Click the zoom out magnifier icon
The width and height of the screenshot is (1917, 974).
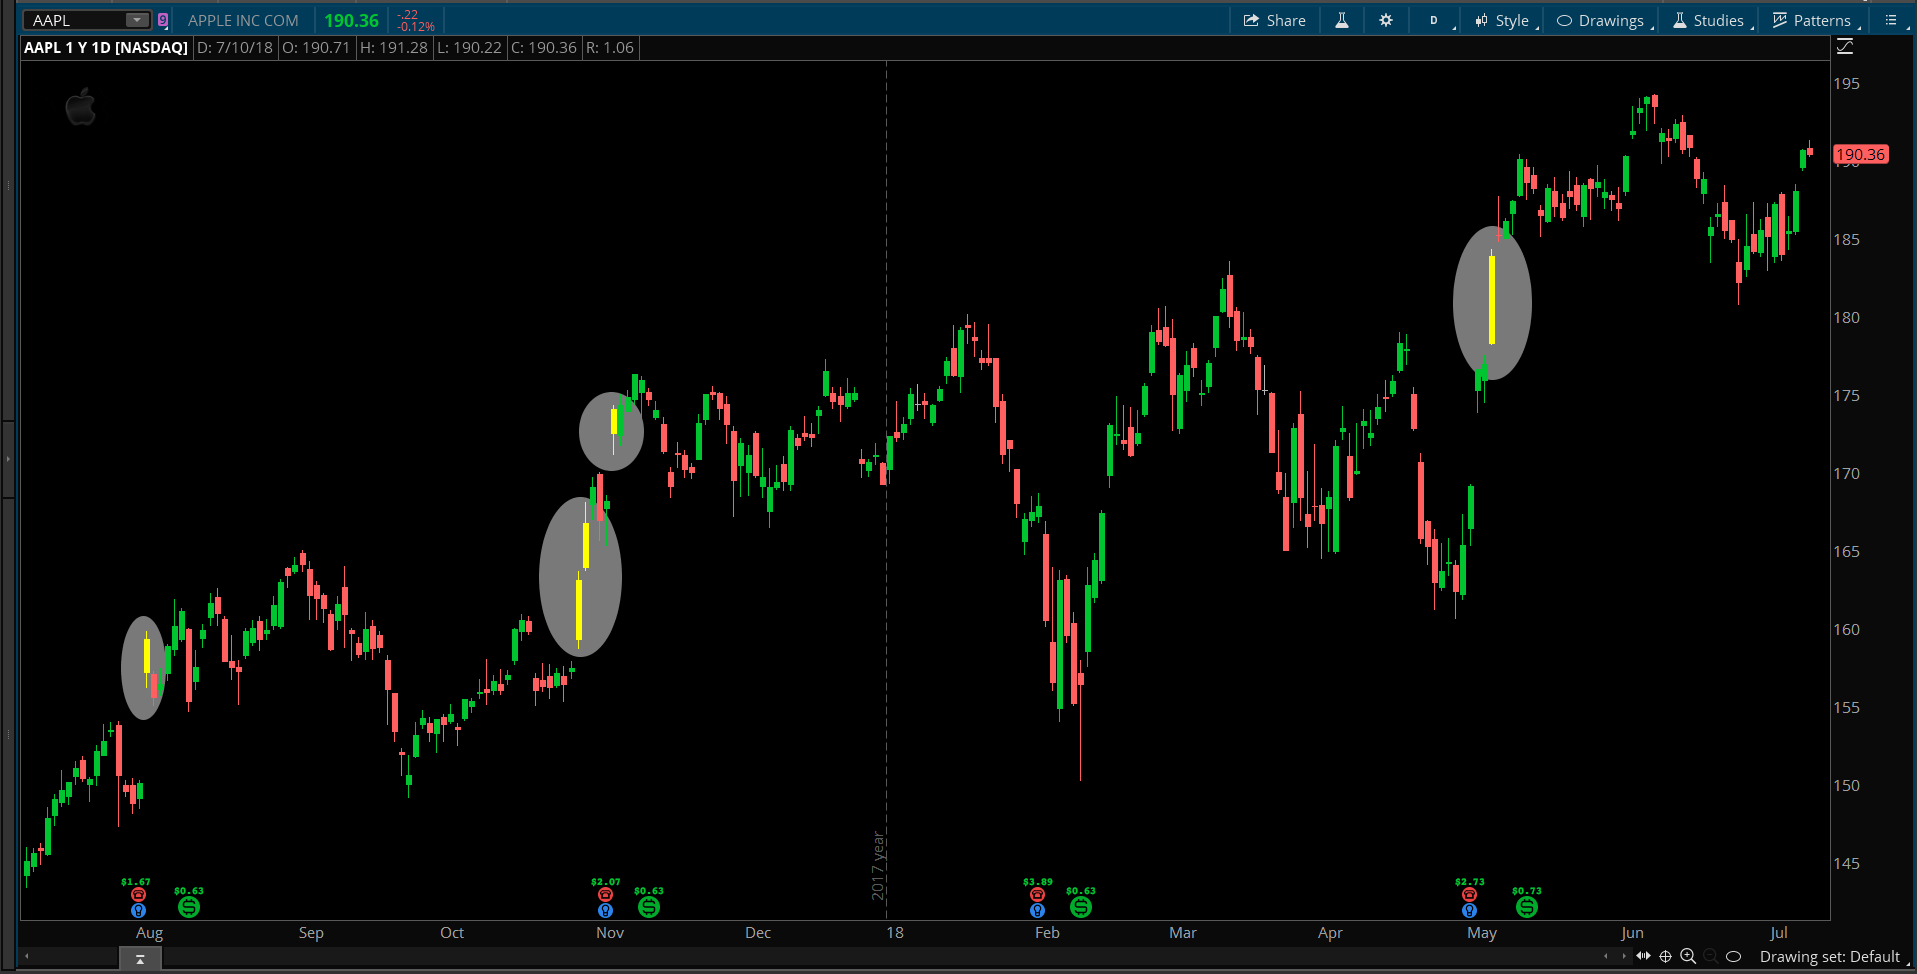pos(1710,956)
